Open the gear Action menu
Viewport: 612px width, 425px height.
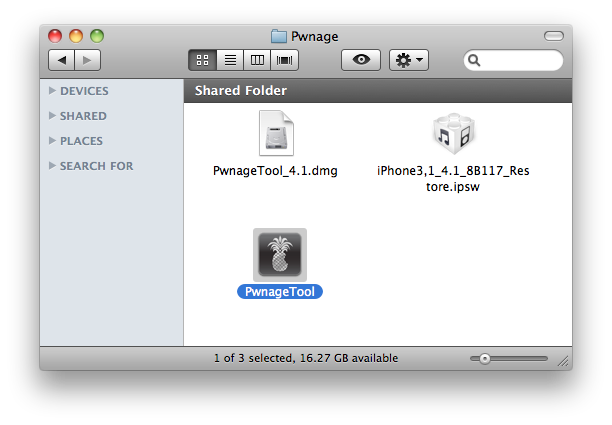coord(409,60)
